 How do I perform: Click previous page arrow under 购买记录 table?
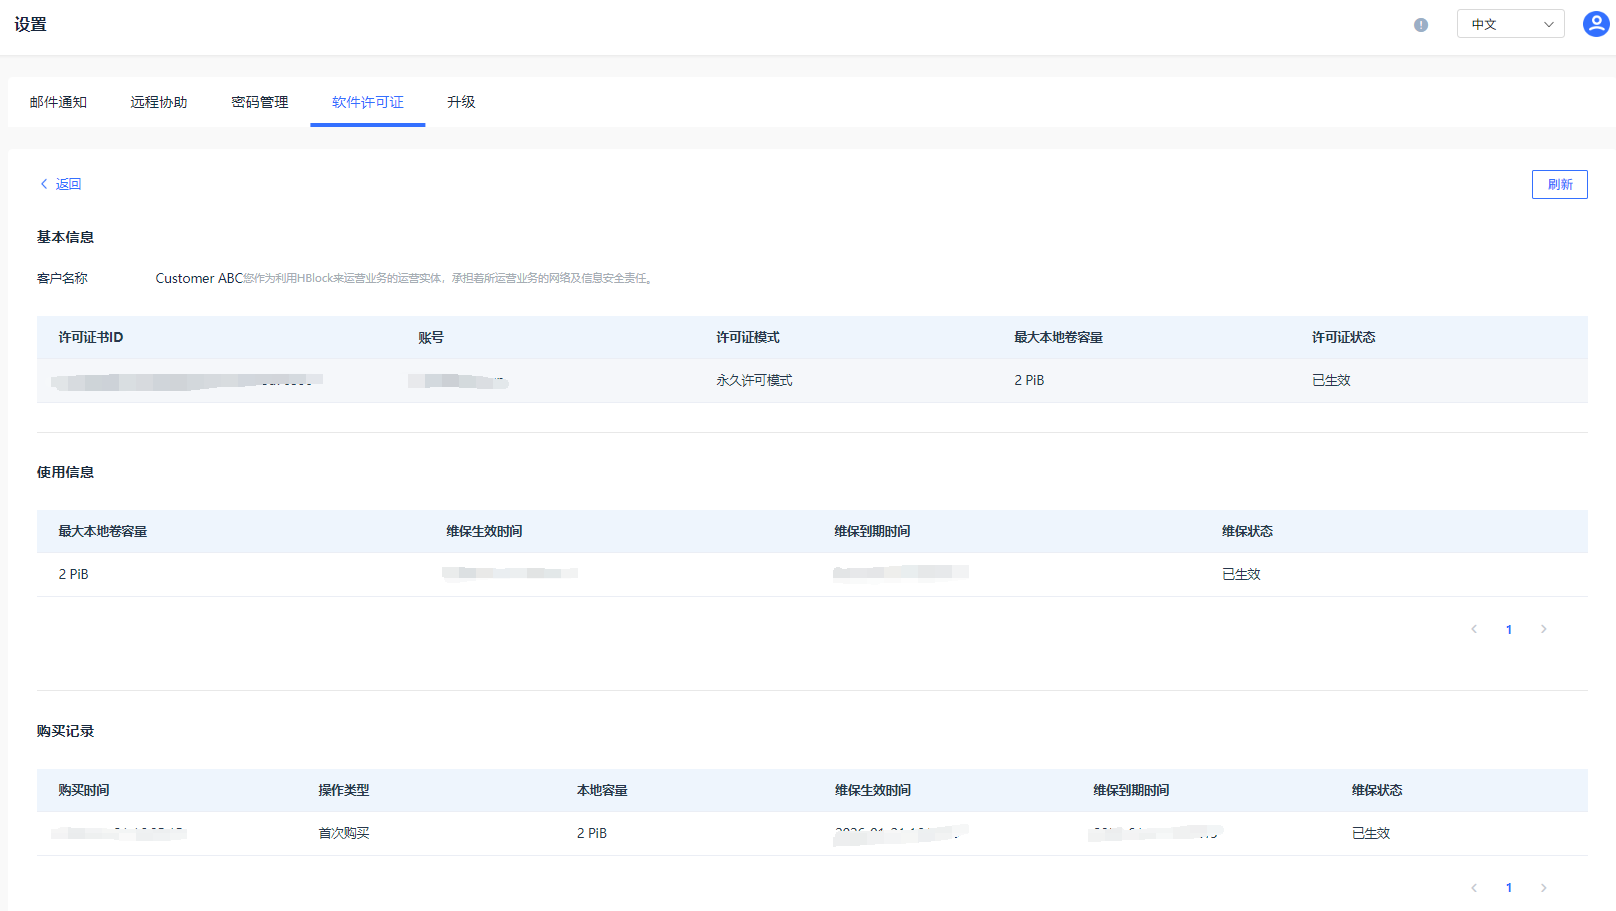pyautogui.click(x=1474, y=888)
